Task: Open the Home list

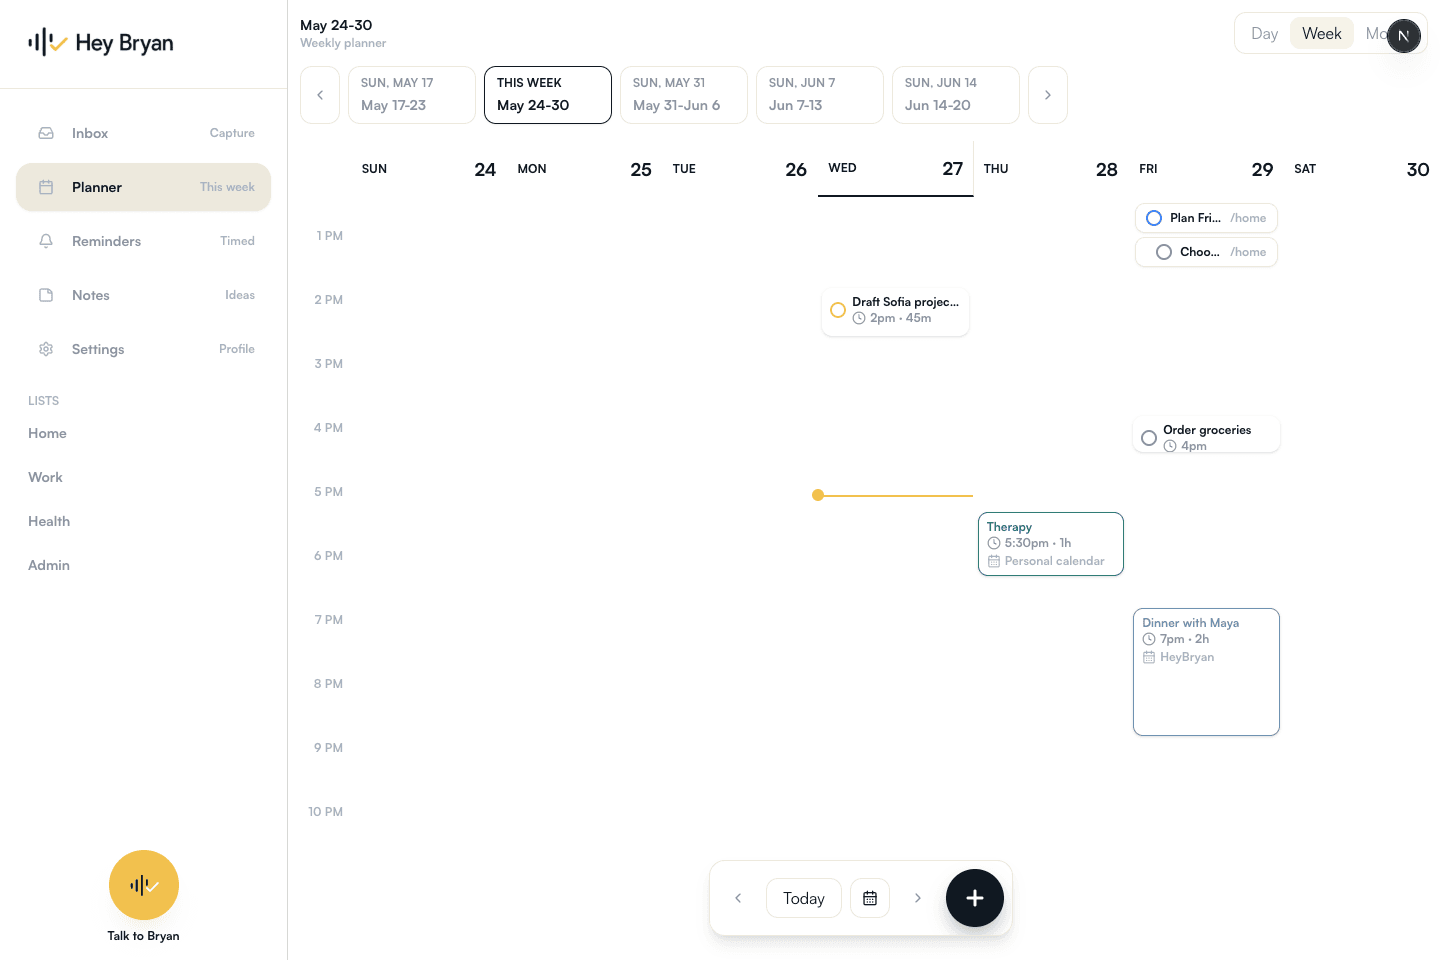Action: click(47, 433)
